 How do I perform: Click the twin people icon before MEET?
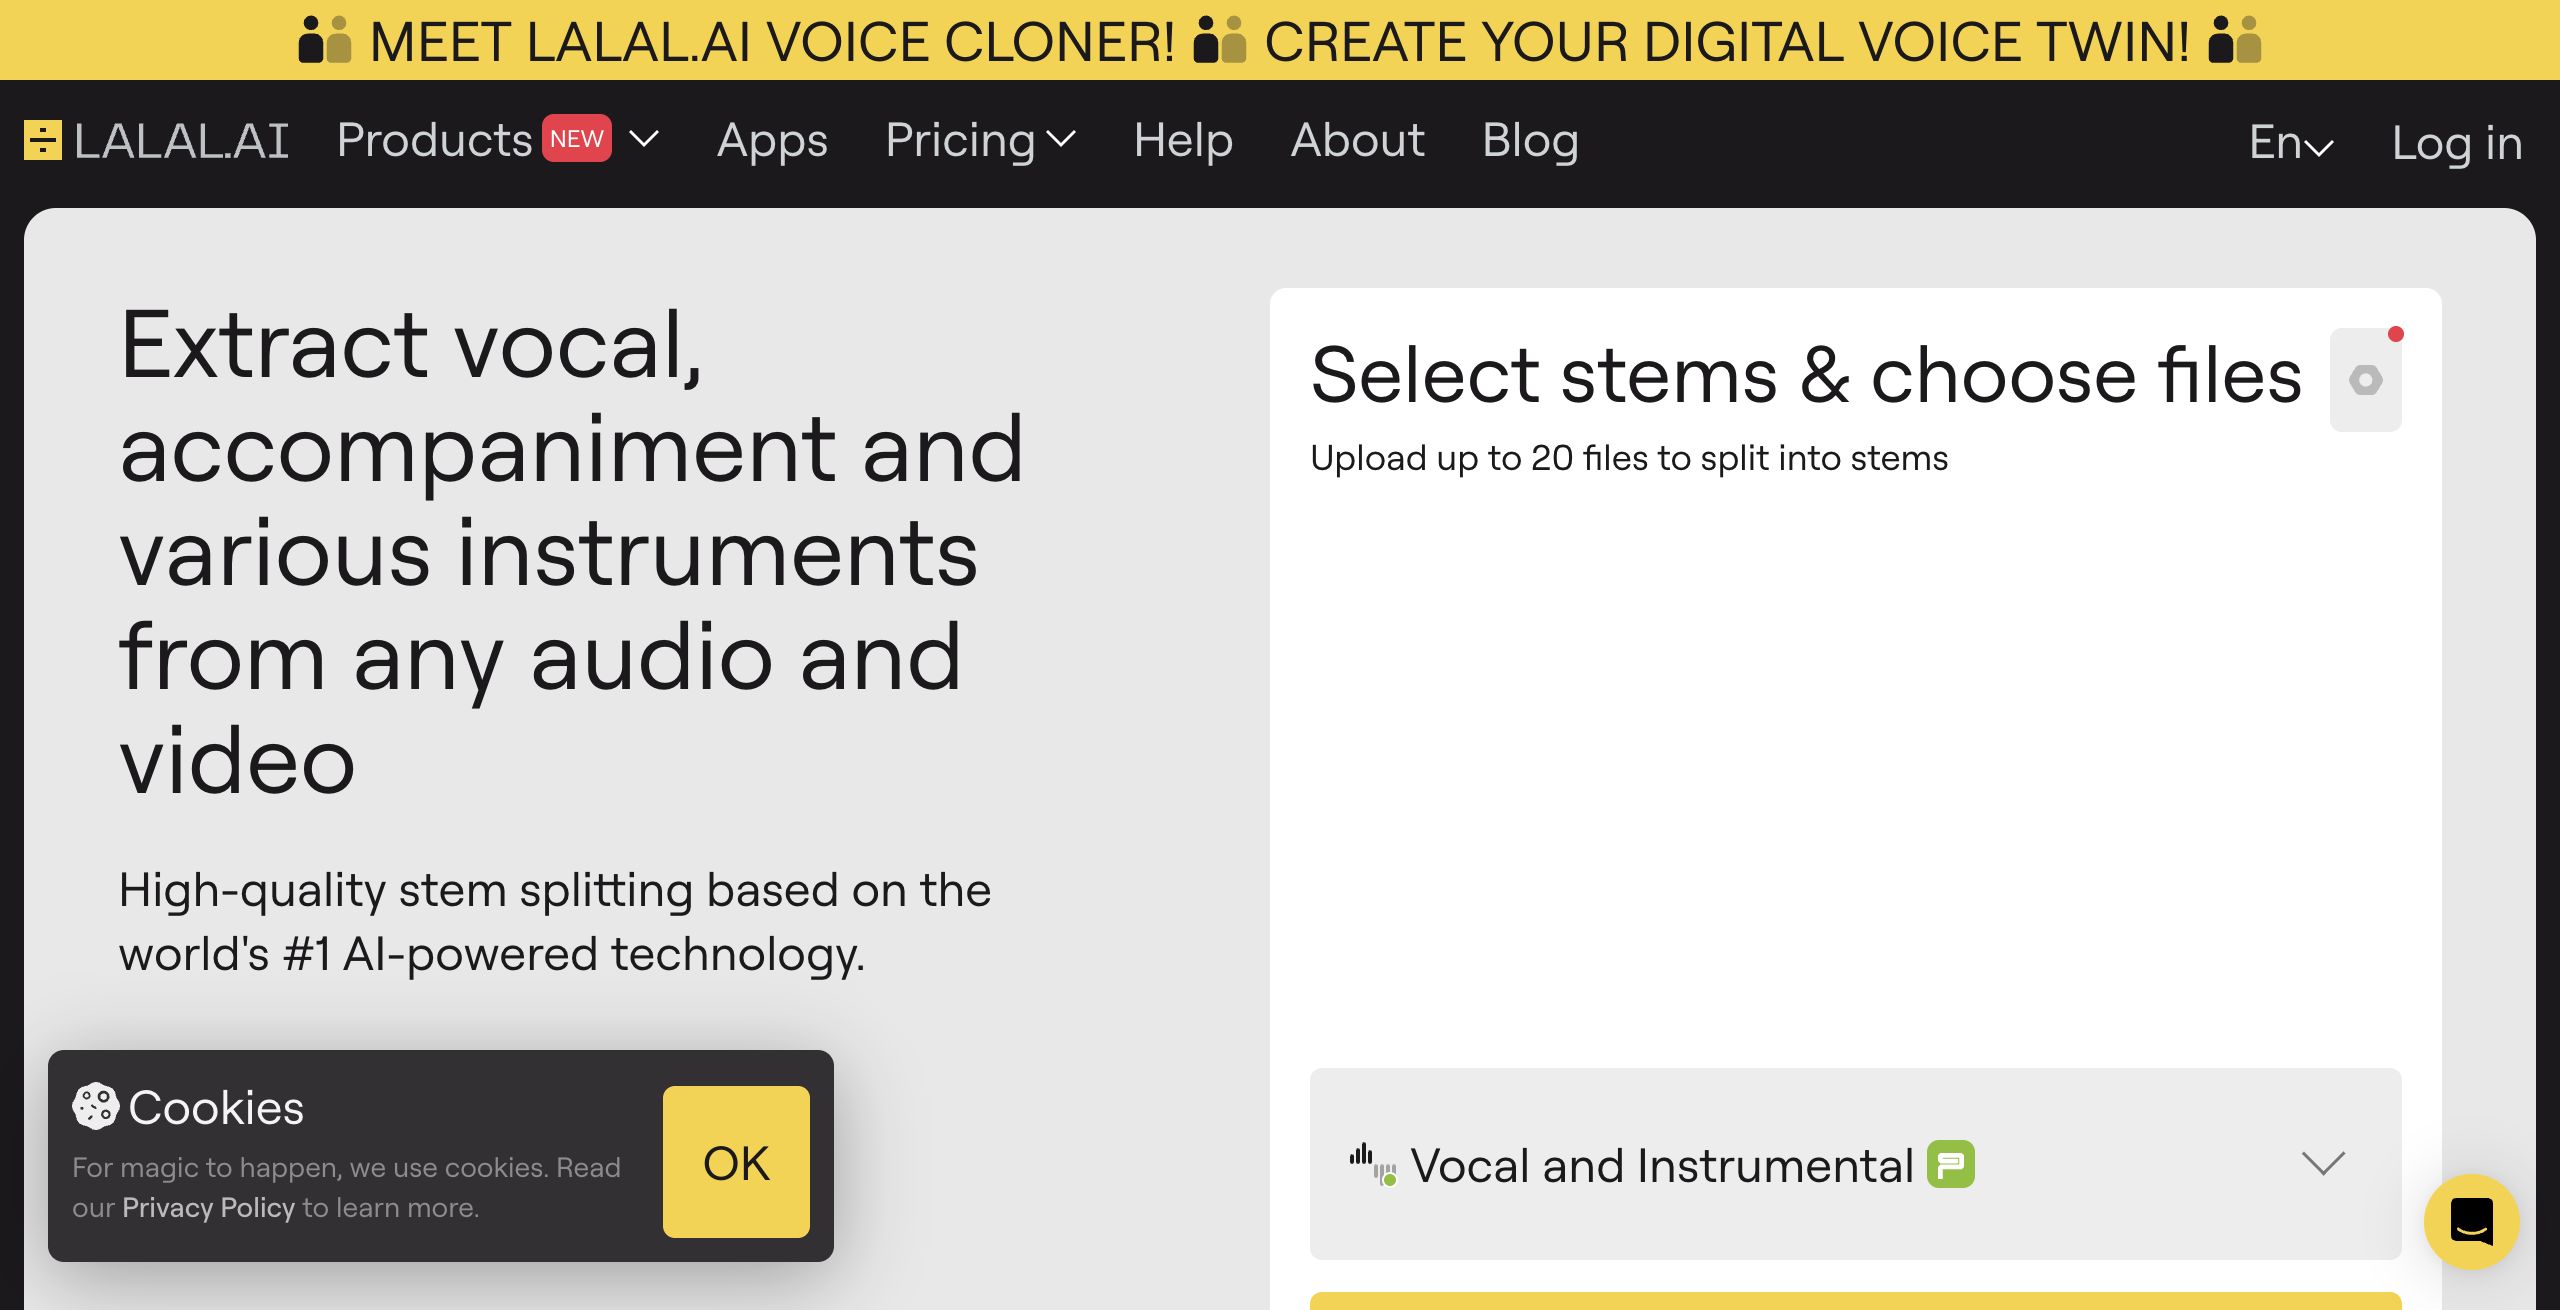click(x=325, y=40)
